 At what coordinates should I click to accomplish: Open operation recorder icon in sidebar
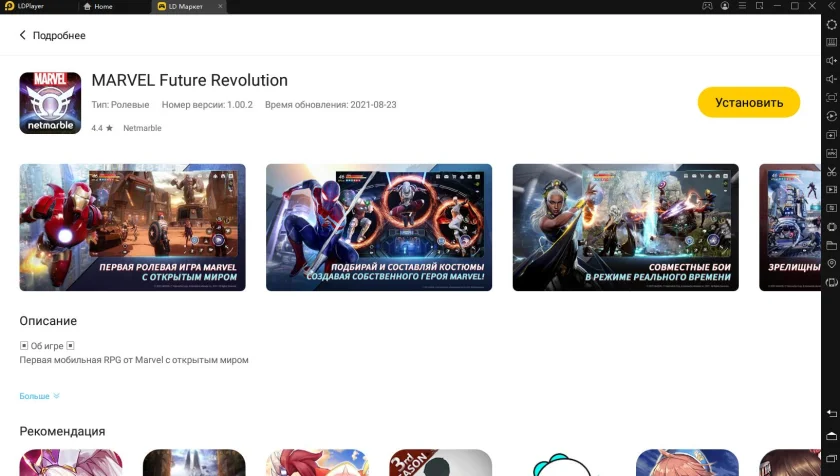click(831, 208)
